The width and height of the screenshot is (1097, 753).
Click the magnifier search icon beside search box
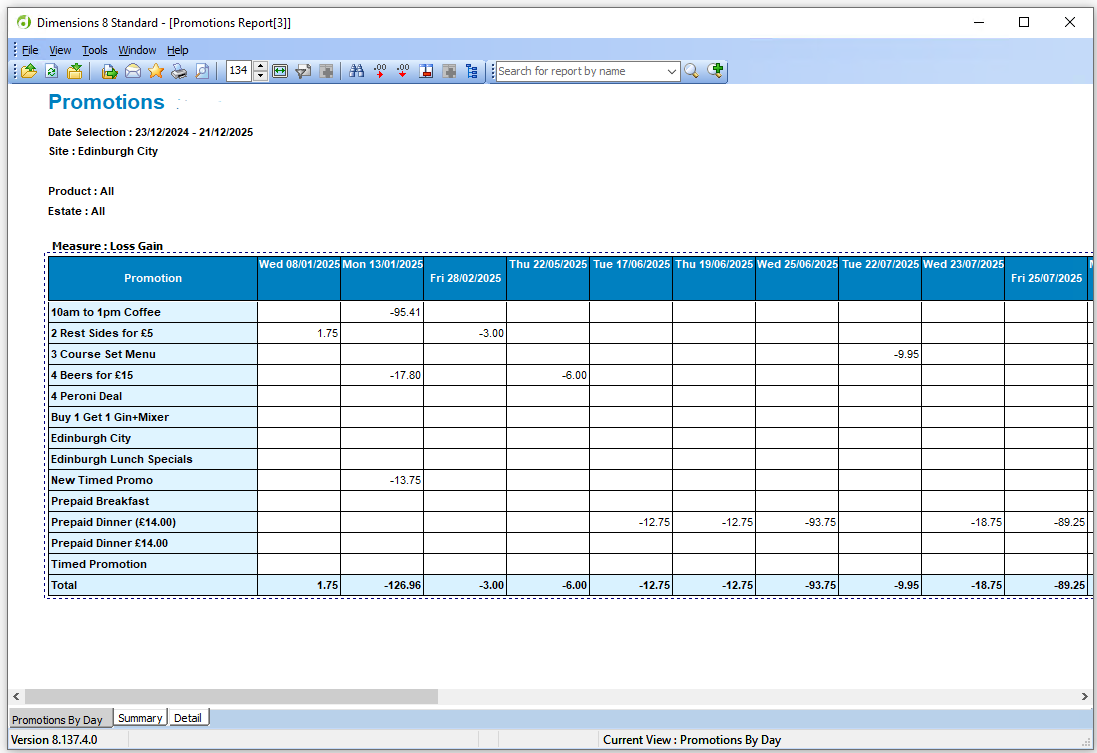(691, 71)
